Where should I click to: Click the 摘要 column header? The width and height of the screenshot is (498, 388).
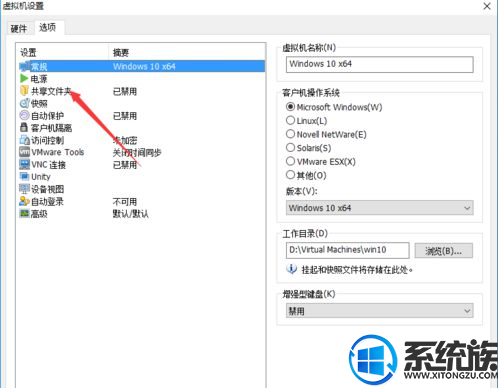coord(121,53)
